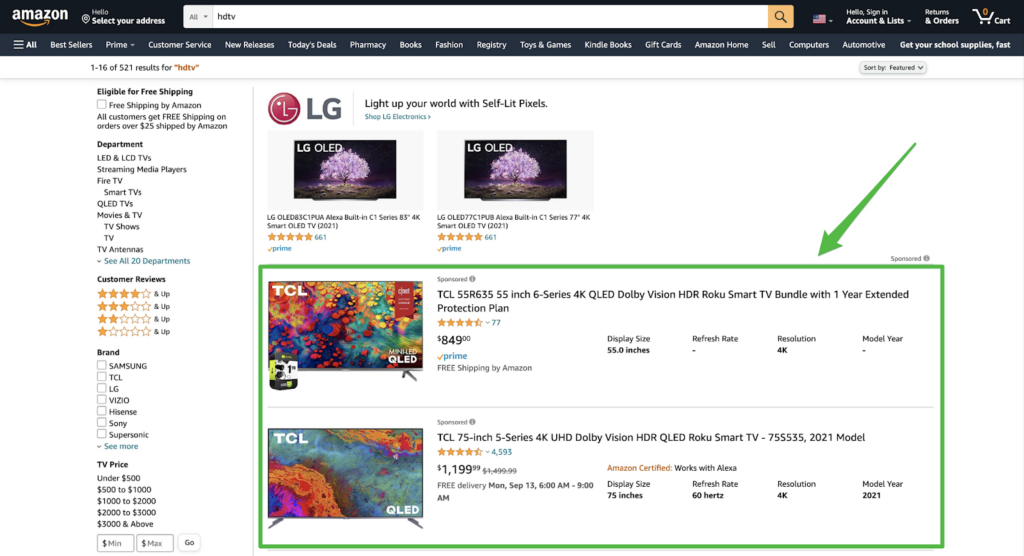This screenshot has height=556, width=1024.
Task: Click the info icon beside top-right Sponsored label
Action: [x=926, y=259]
